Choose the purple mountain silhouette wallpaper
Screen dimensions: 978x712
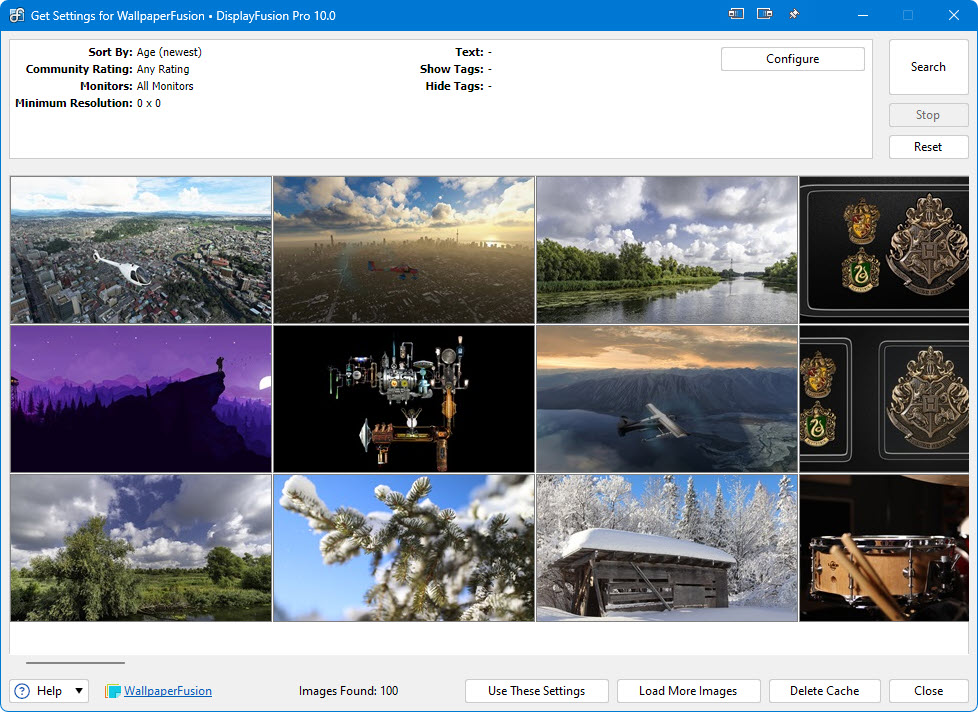[x=141, y=398]
